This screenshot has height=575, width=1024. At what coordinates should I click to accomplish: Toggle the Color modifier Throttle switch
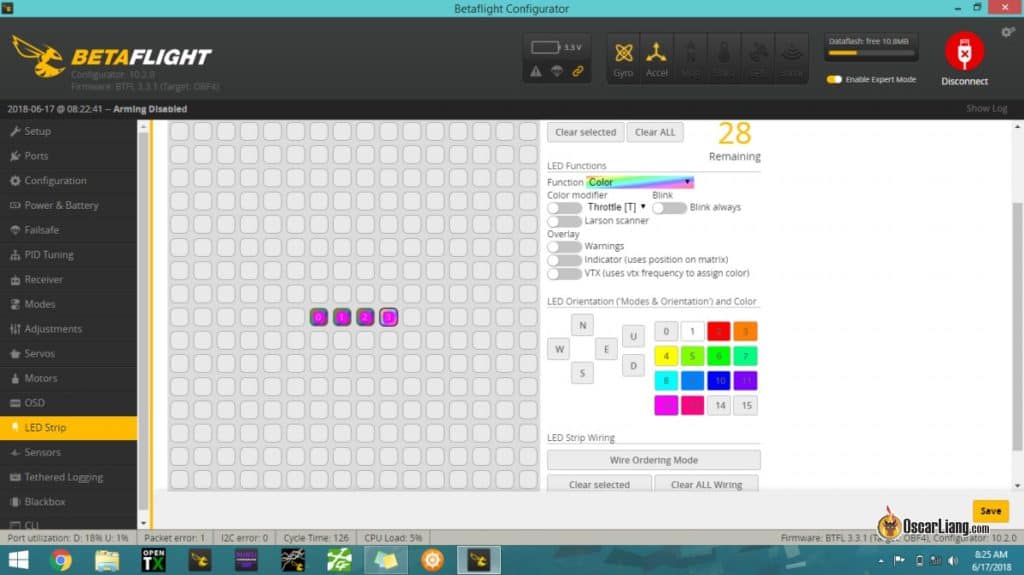point(564,208)
